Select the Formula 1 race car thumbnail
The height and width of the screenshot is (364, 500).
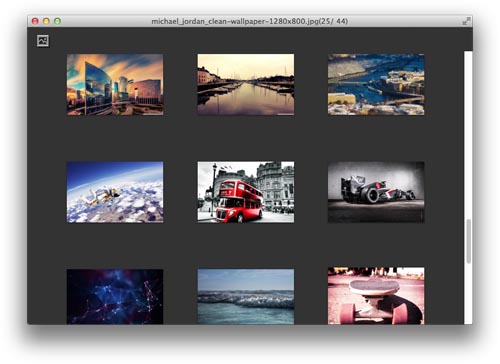point(376,192)
